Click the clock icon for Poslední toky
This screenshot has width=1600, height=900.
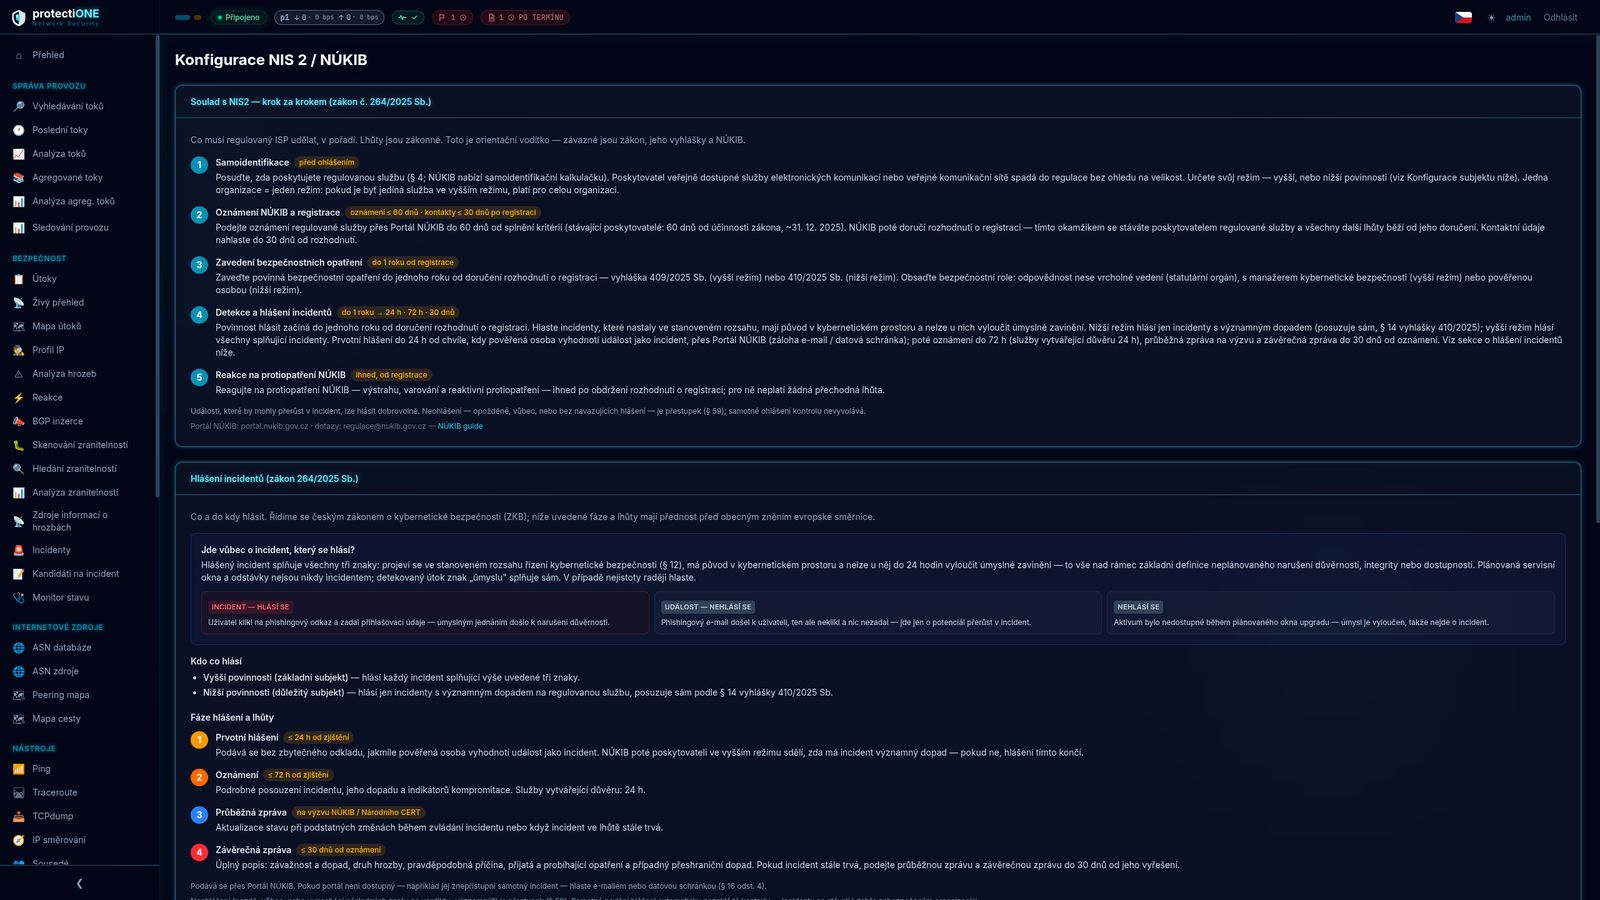[18, 130]
